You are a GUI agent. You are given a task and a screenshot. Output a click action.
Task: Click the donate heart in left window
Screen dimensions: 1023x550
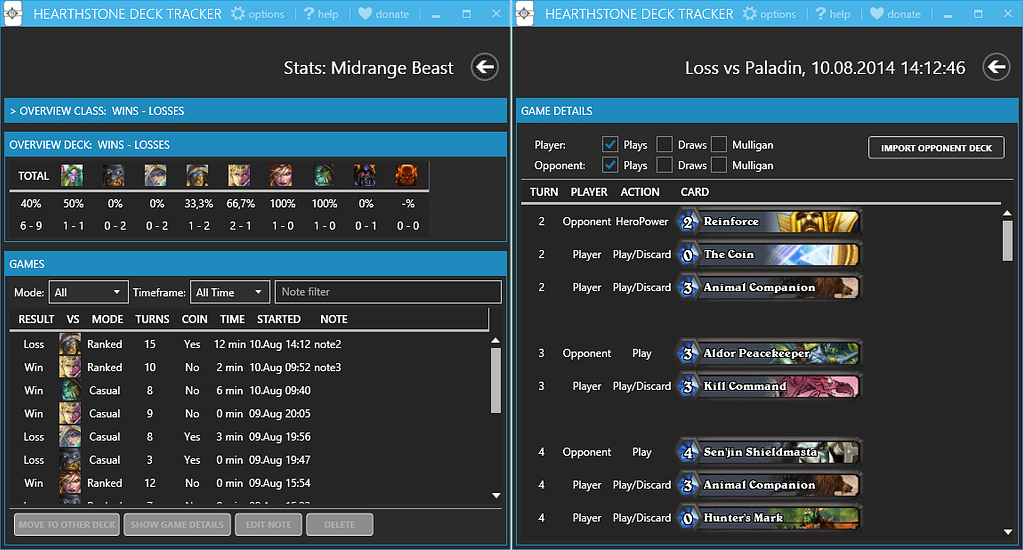coord(365,14)
